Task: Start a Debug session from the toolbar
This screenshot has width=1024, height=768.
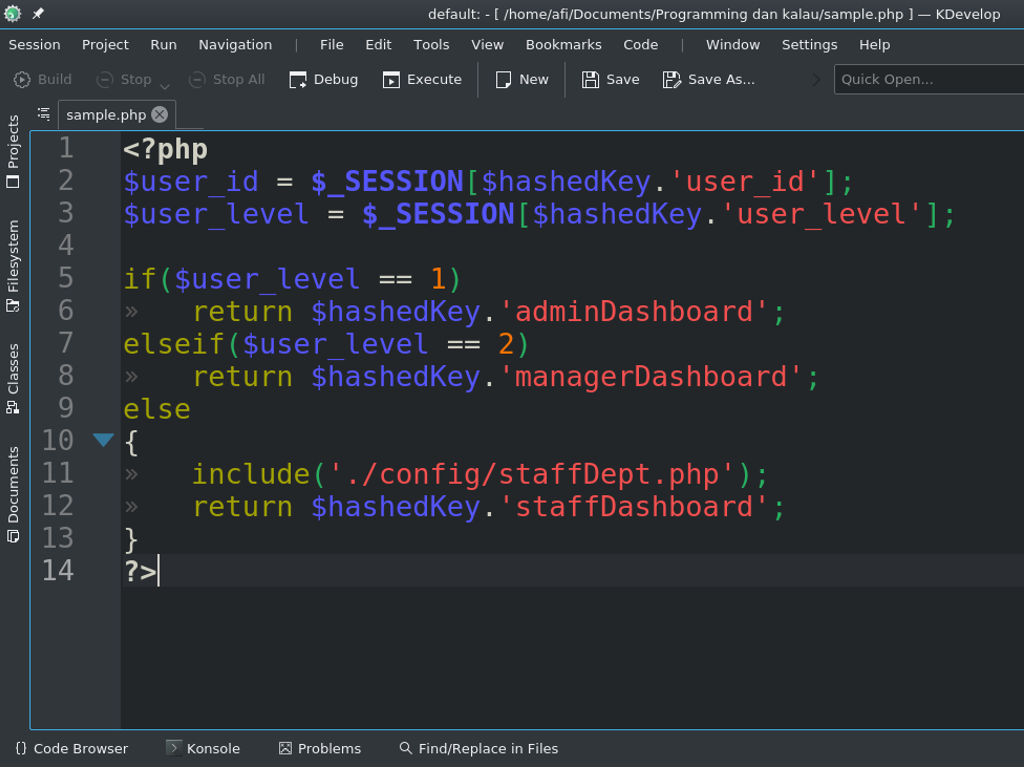Action: [x=322, y=79]
